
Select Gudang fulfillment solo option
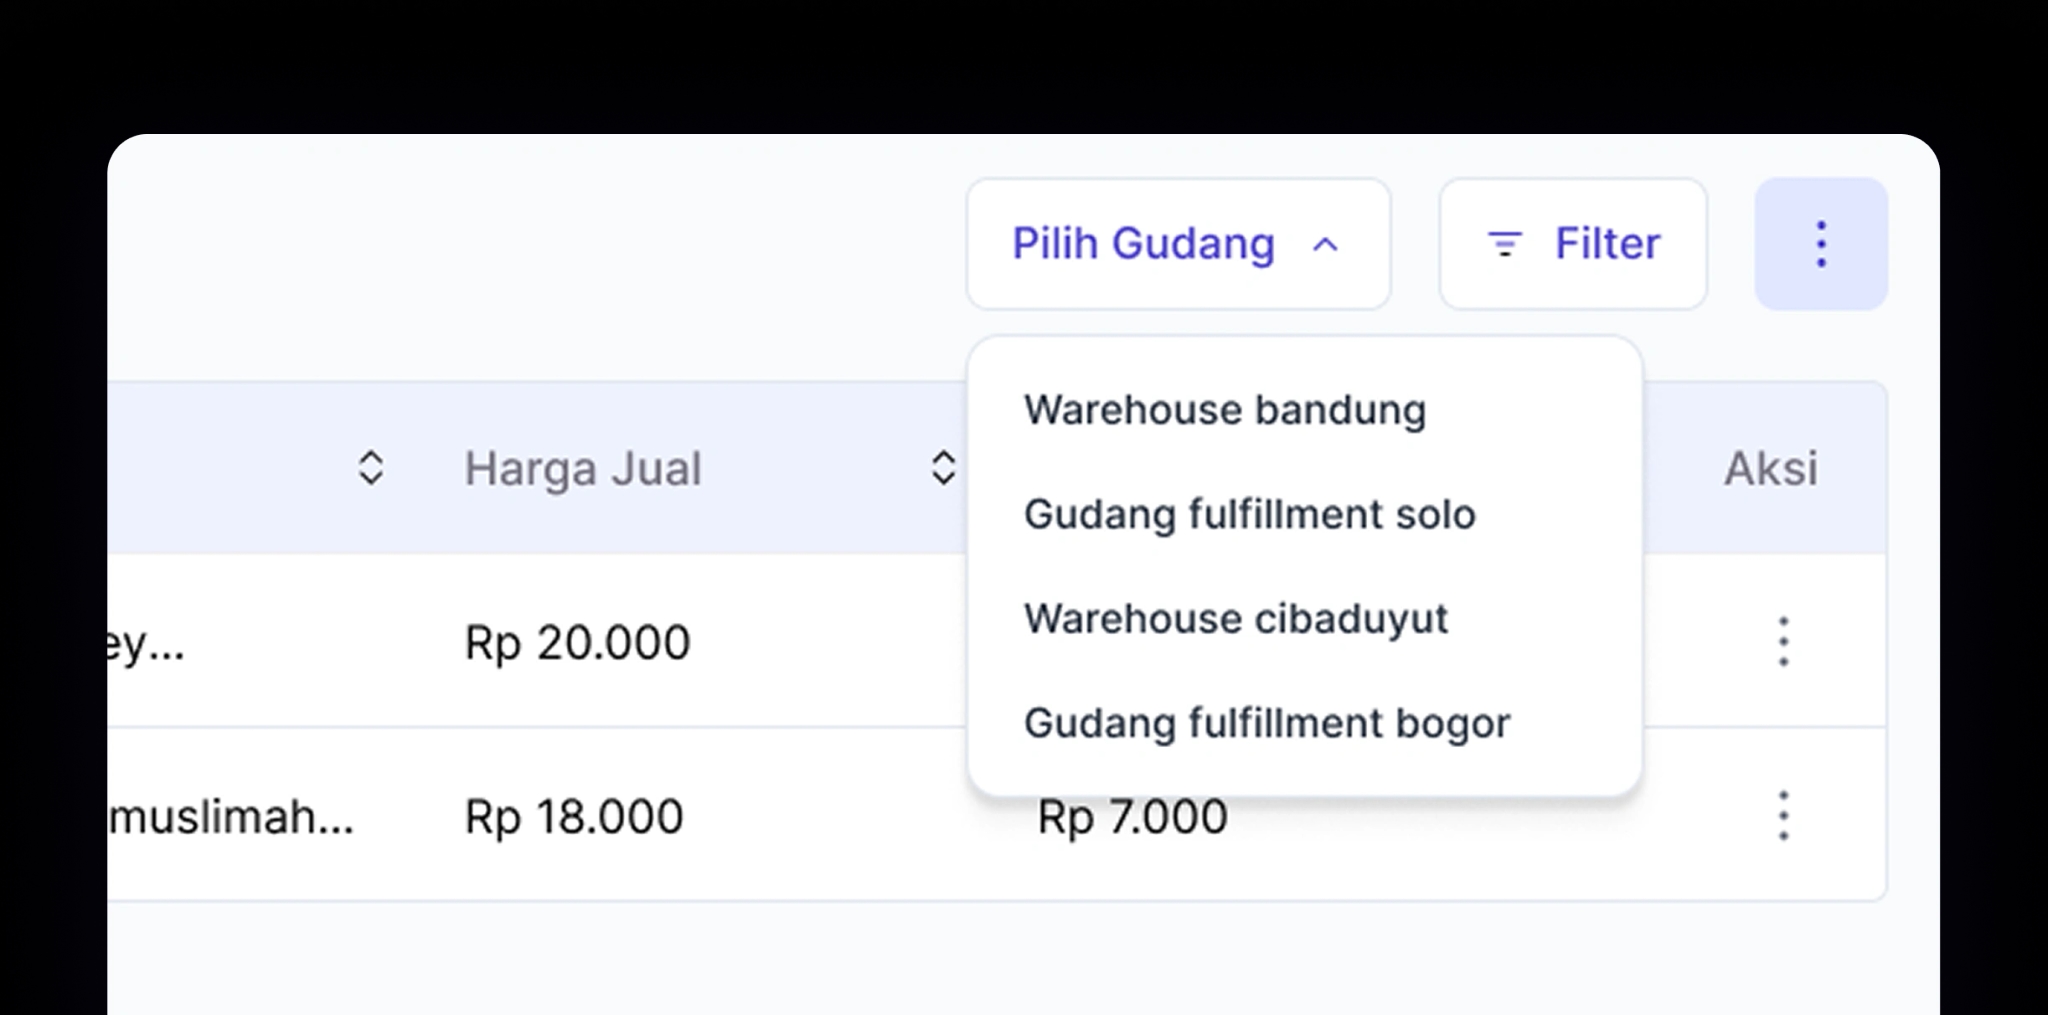(1249, 514)
